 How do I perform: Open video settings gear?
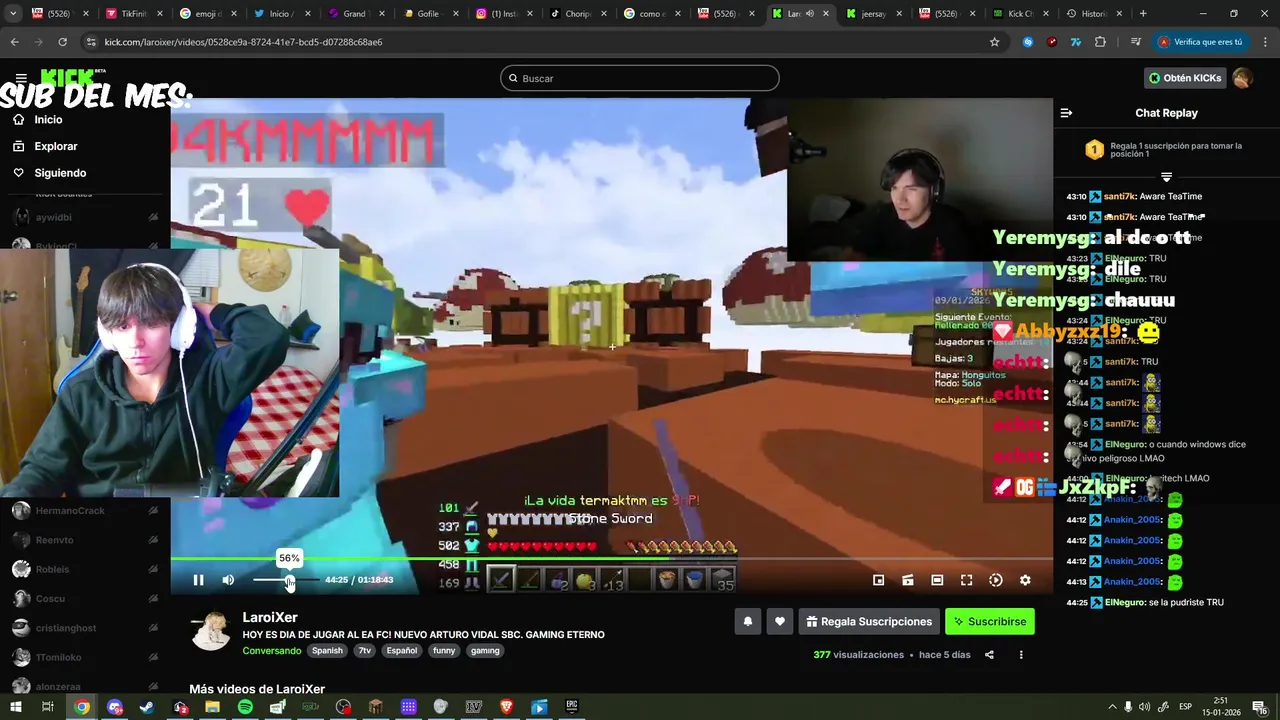(x=1025, y=580)
